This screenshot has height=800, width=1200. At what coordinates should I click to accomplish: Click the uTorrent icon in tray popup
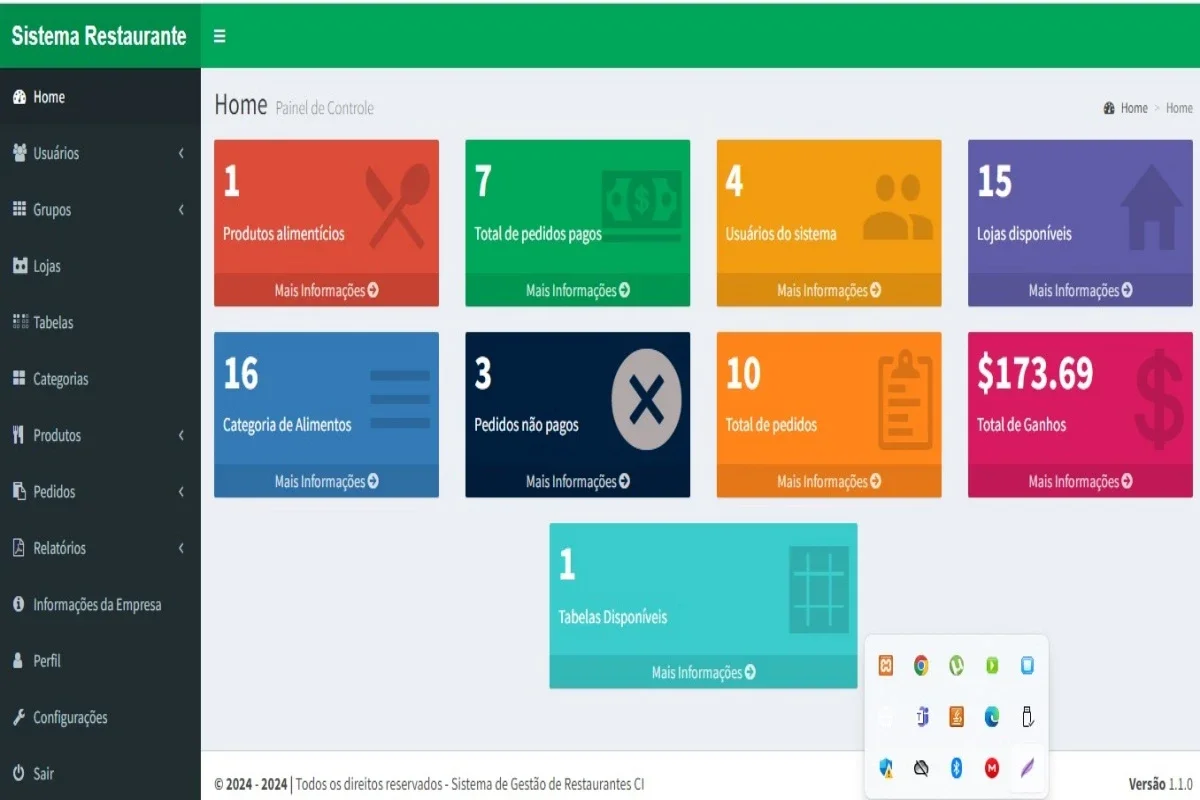point(956,665)
